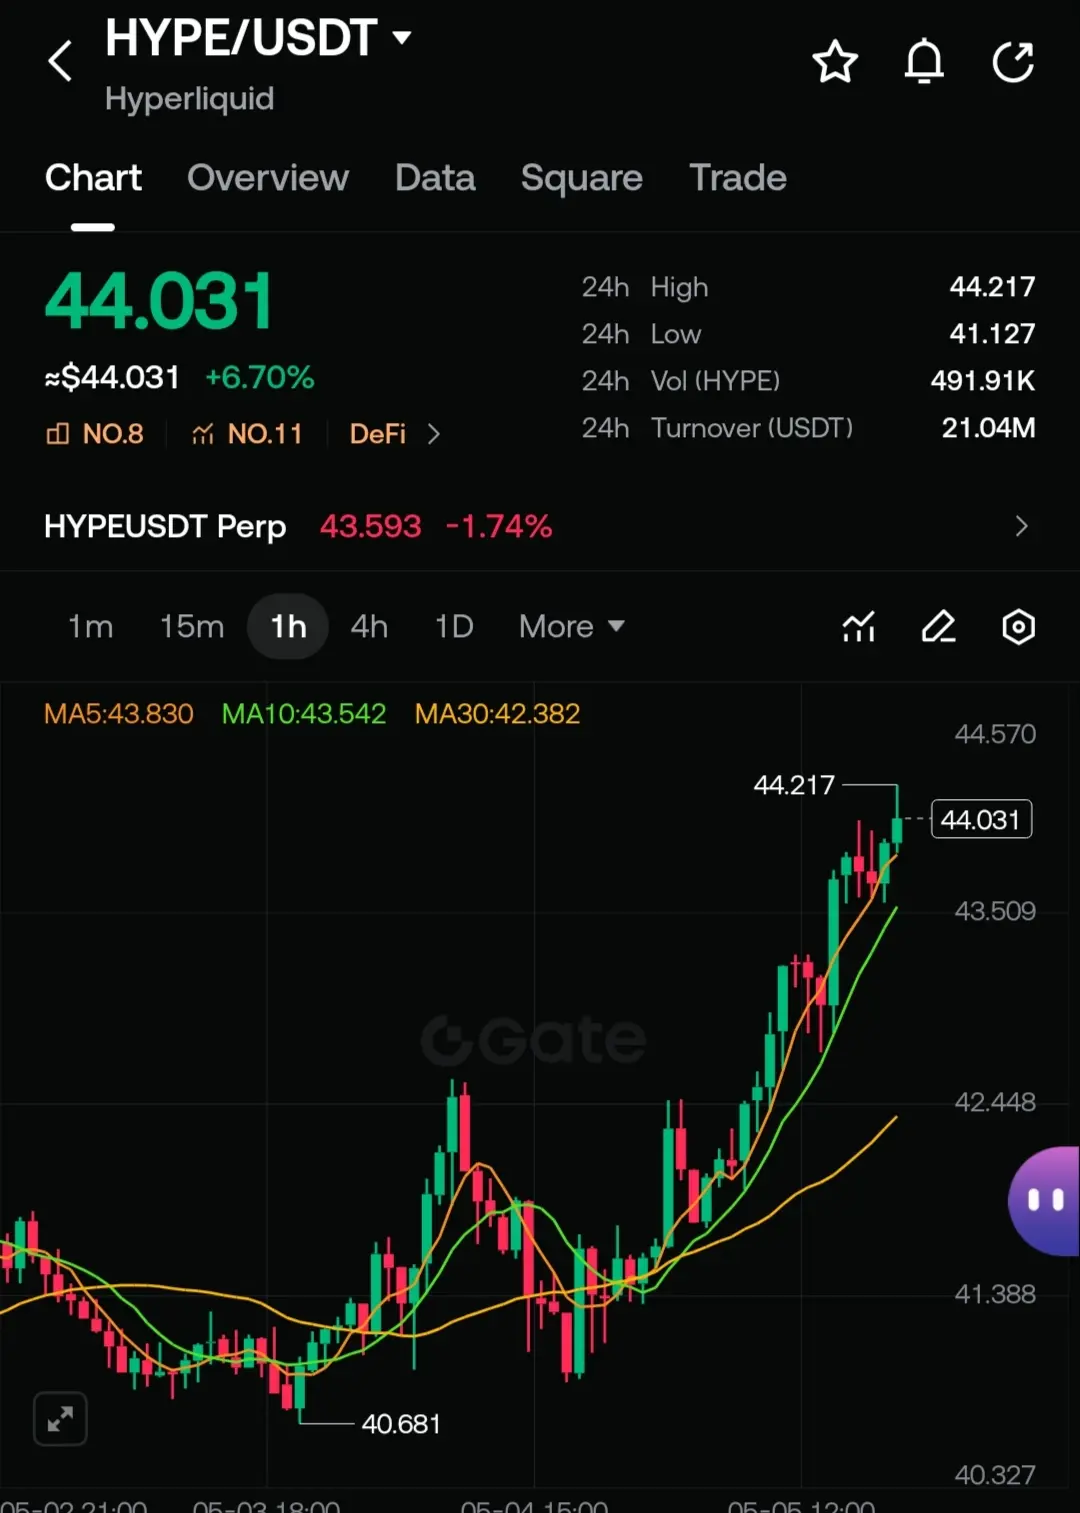1080x1513 pixels.
Task: Tap the NO.8 ranking badge
Action: point(95,434)
